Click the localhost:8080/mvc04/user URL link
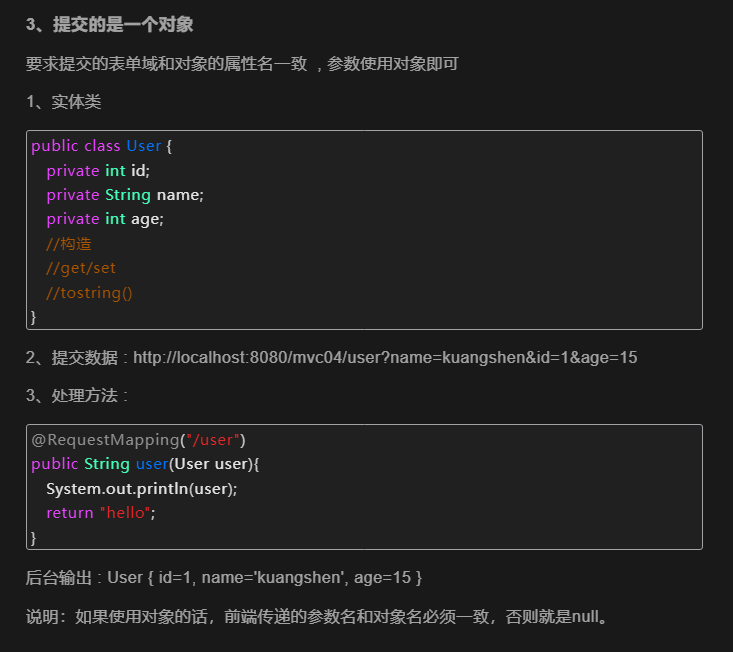 point(385,357)
